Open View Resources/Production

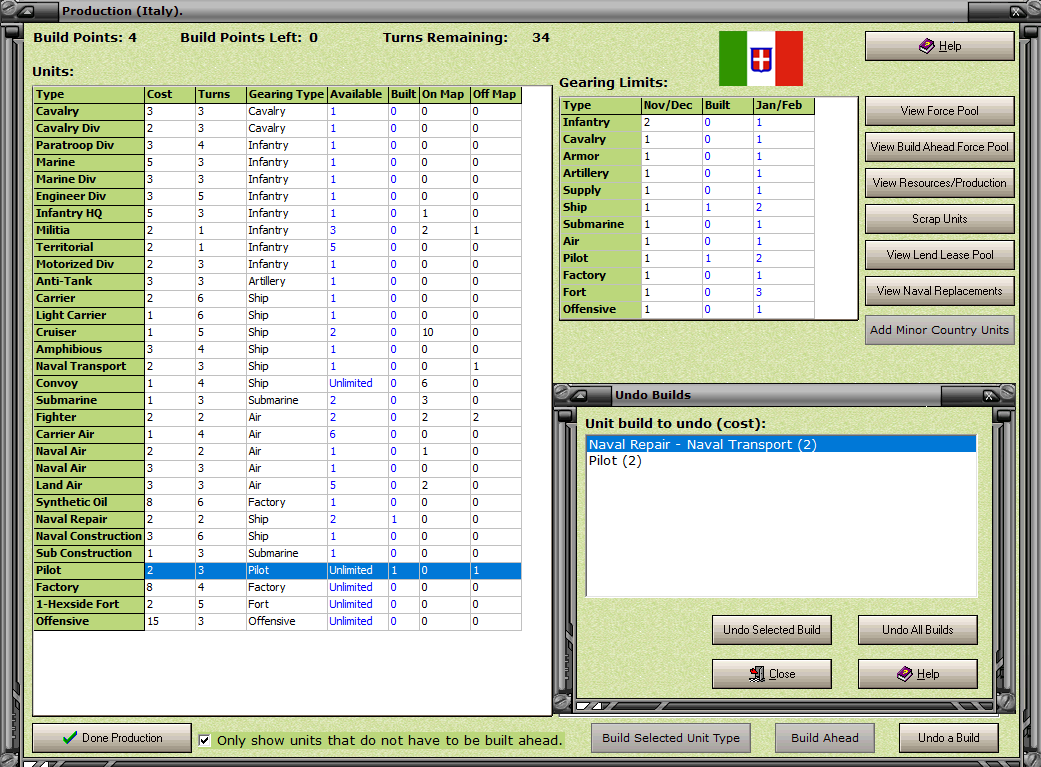(939, 183)
